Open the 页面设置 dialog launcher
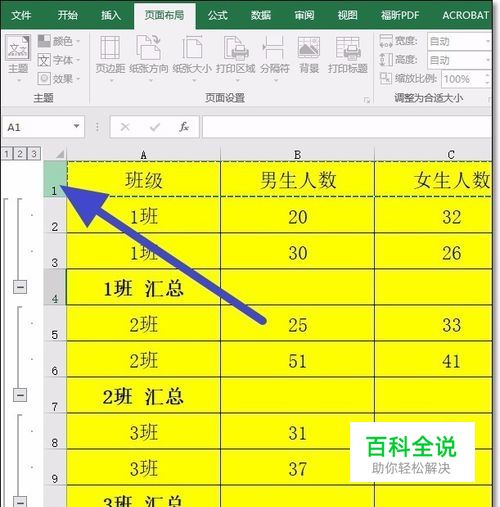Viewport: 500px width, 507px height. (x=367, y=100)
